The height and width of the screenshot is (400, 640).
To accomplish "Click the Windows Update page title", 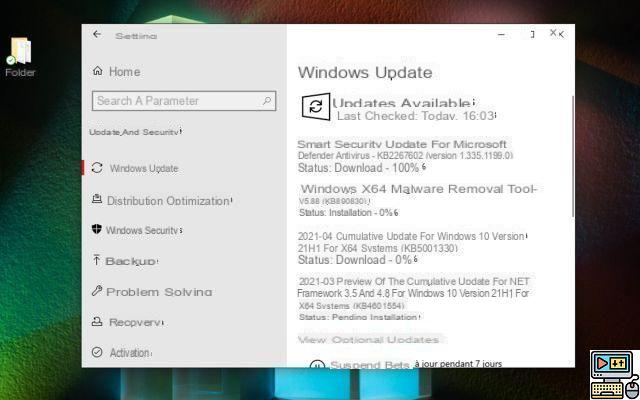I will (365, 73).
